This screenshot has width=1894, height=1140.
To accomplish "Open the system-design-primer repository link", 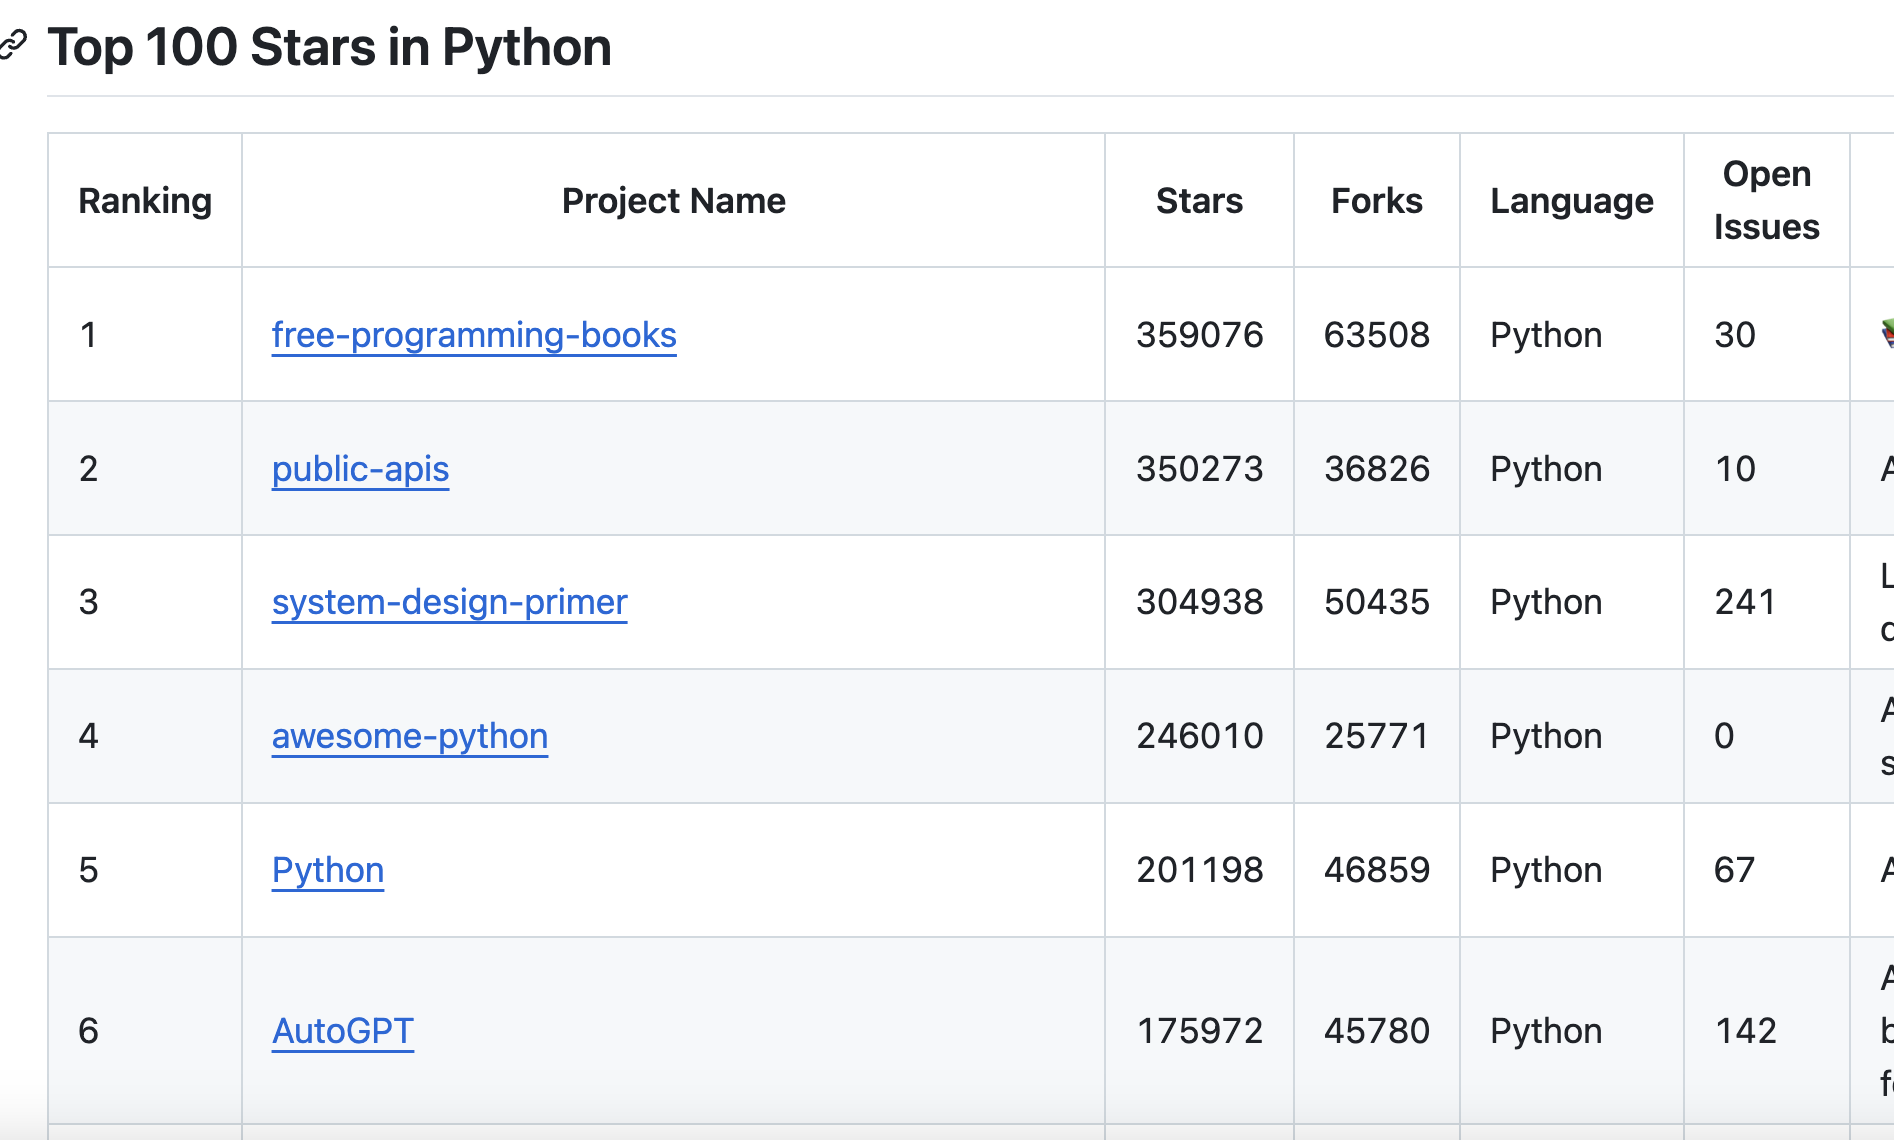I will point(449,602).
